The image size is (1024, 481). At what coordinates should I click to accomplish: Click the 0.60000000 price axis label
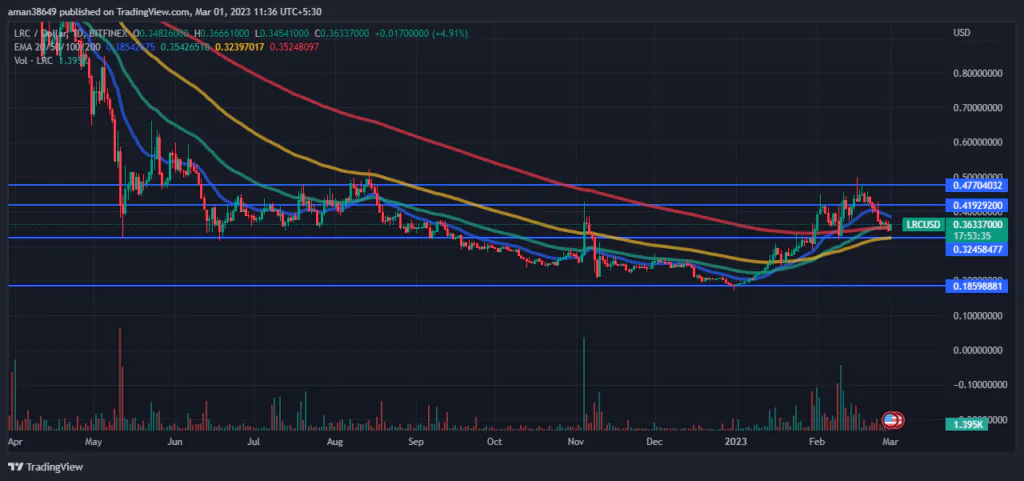(977, 142)
